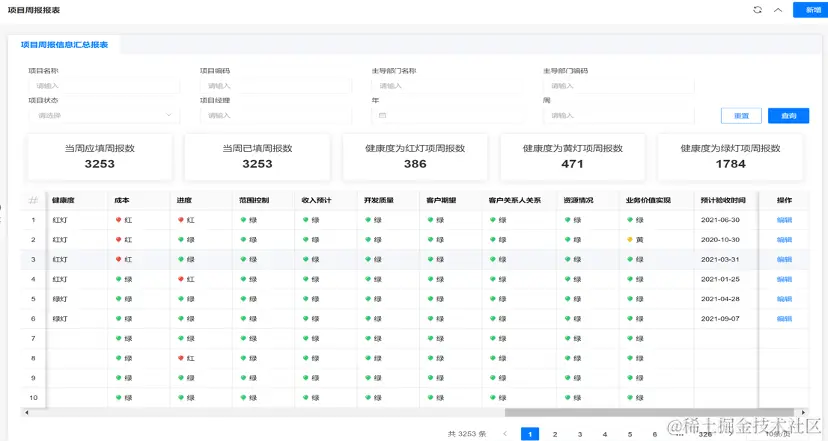Go to page 4 in pagination

(605, 434)
